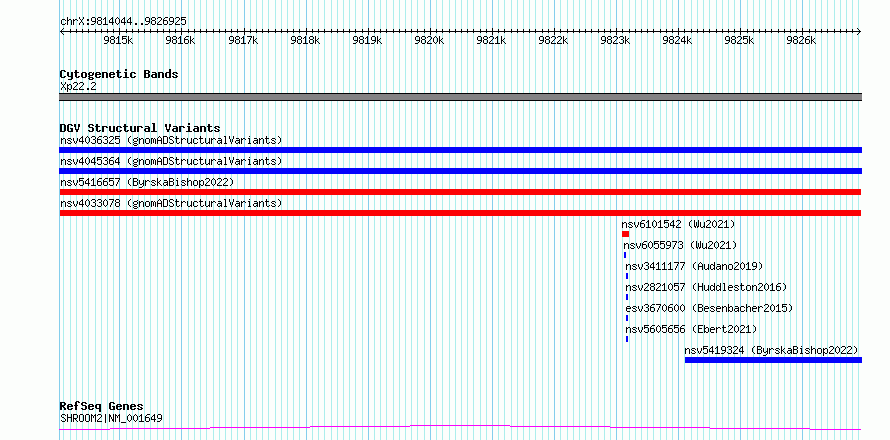The image size is (890, 440).
Task: Open nsv5419324 ByrskaBishop2022 variant label
Action: tap(771, 350)
